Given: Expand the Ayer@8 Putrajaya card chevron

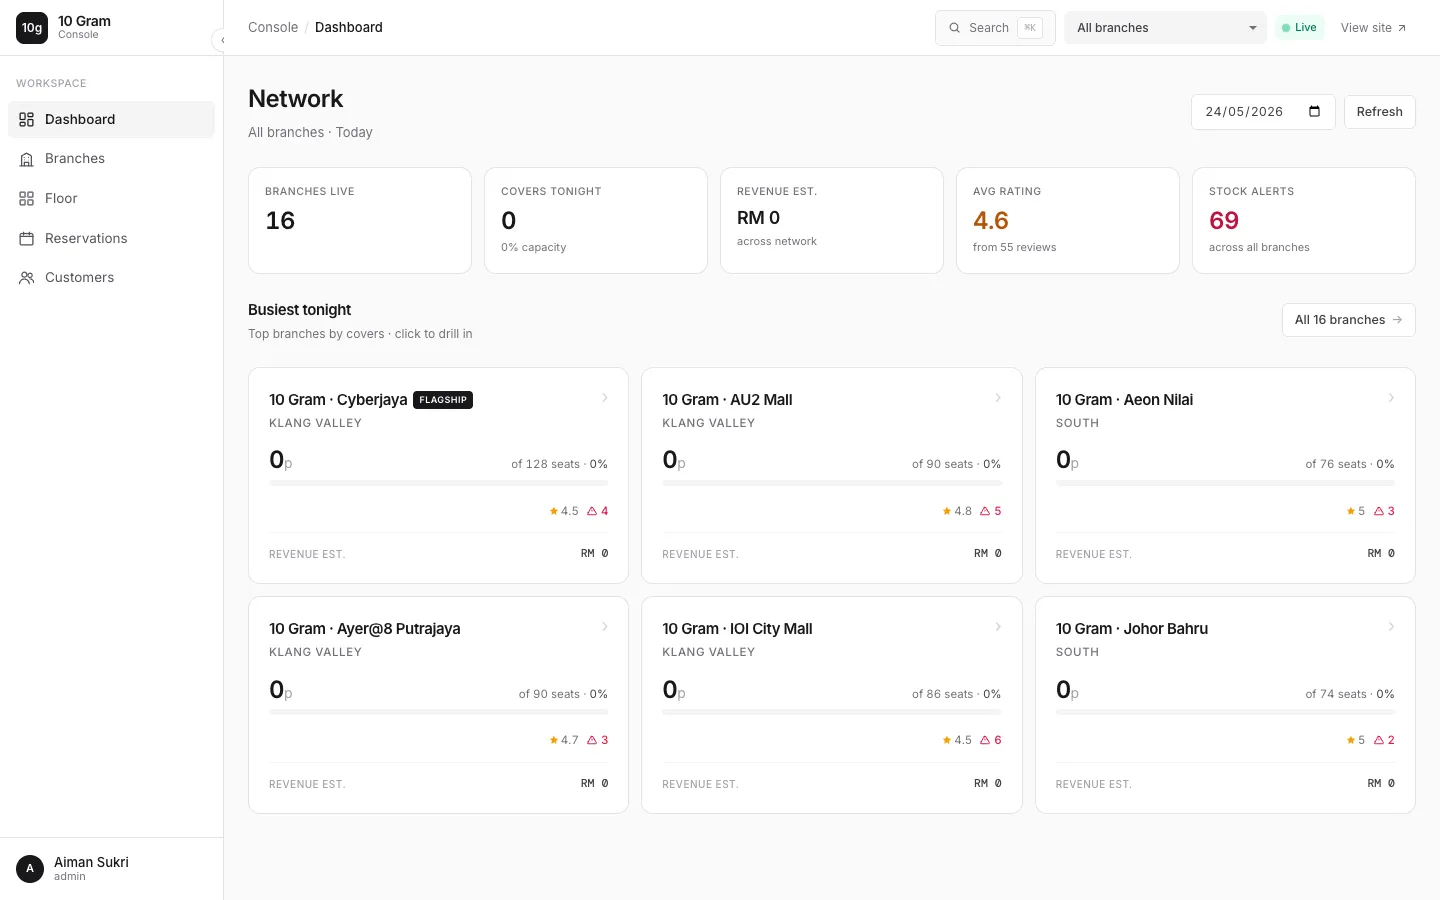Looking at the screenshot, I should pyautogui.click(x=605, y=627).
